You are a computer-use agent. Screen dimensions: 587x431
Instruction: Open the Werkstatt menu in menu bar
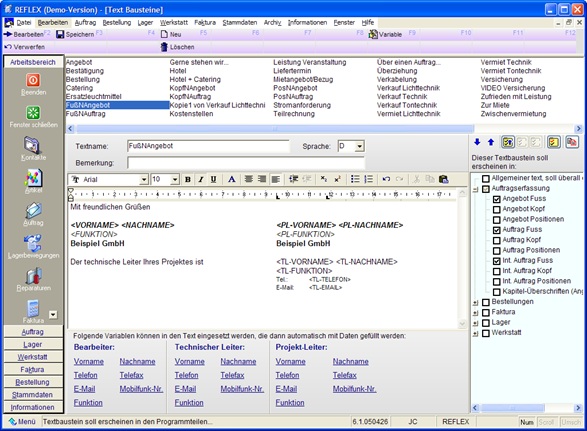coord(174,22)
